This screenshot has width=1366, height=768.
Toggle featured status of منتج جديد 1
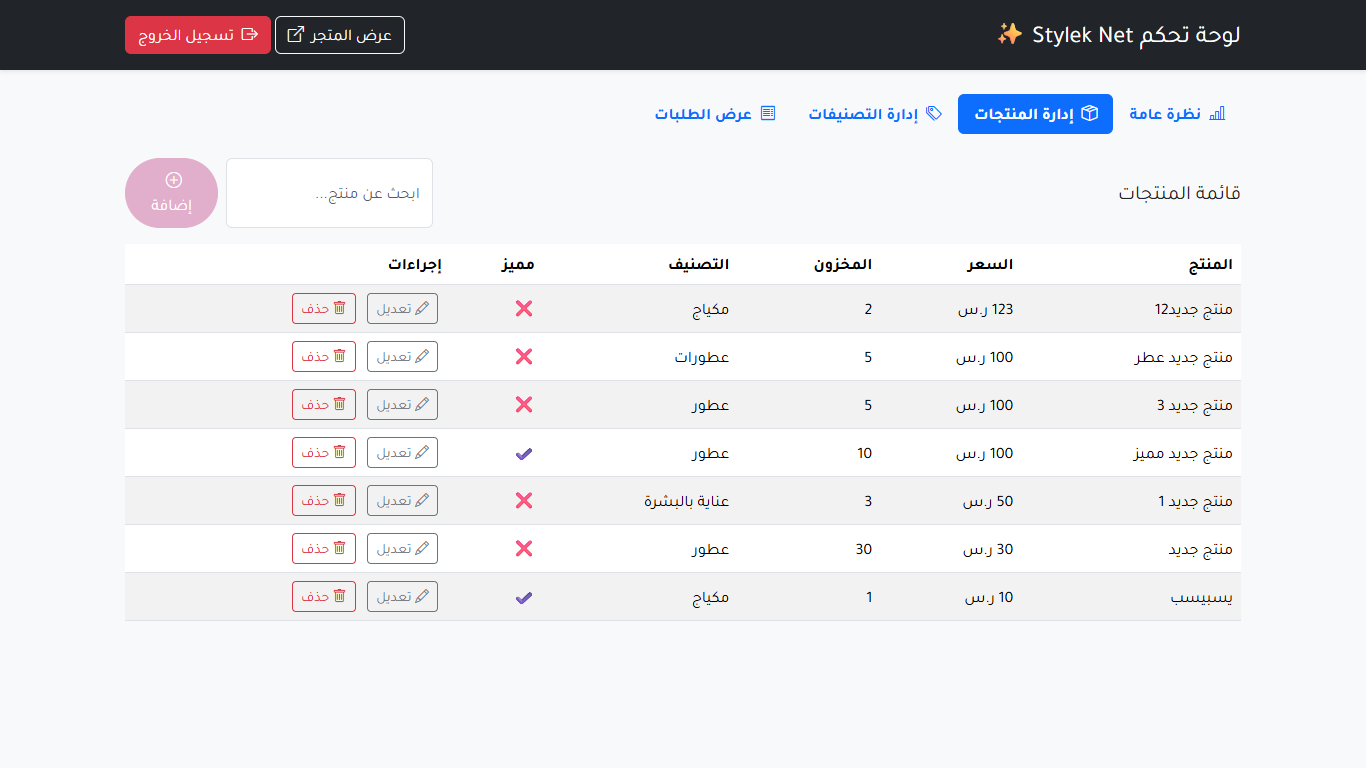(x=523, y=501)
